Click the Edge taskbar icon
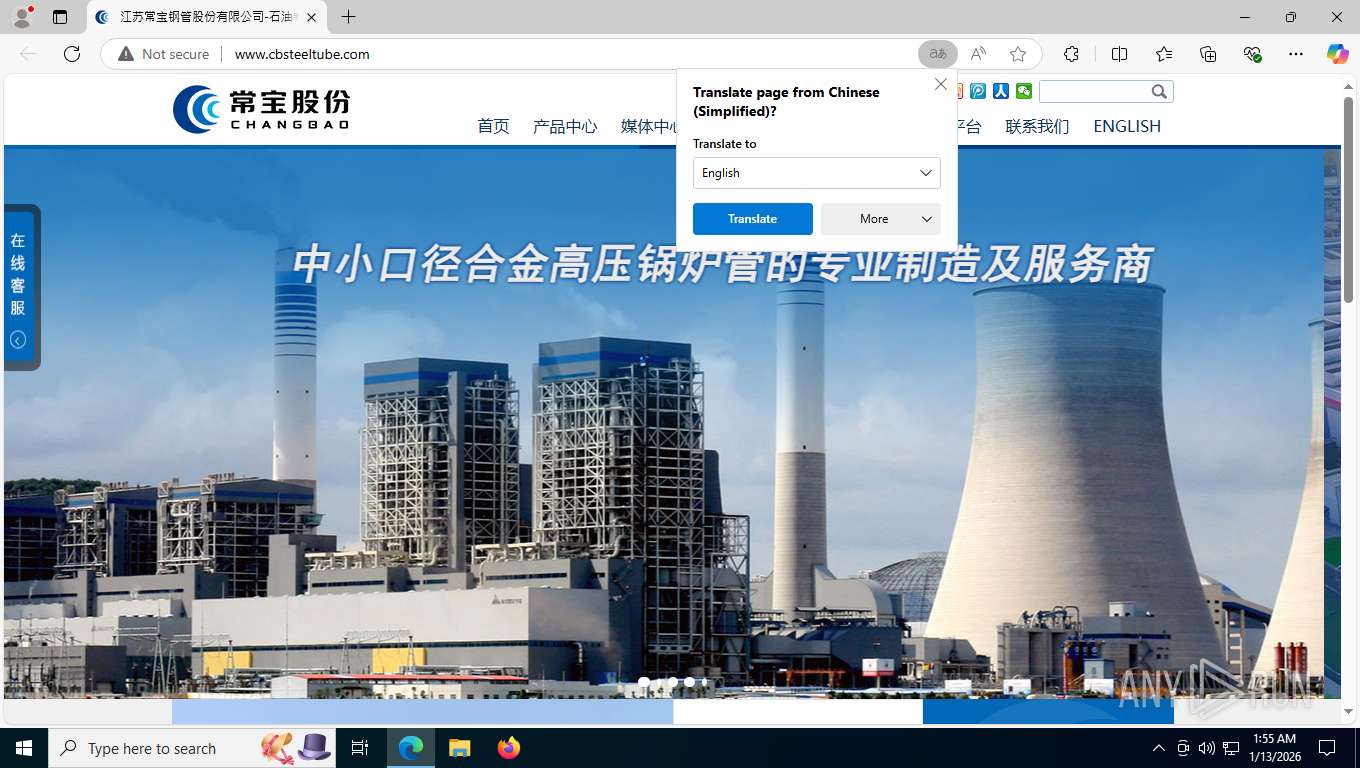 (411, 748)
